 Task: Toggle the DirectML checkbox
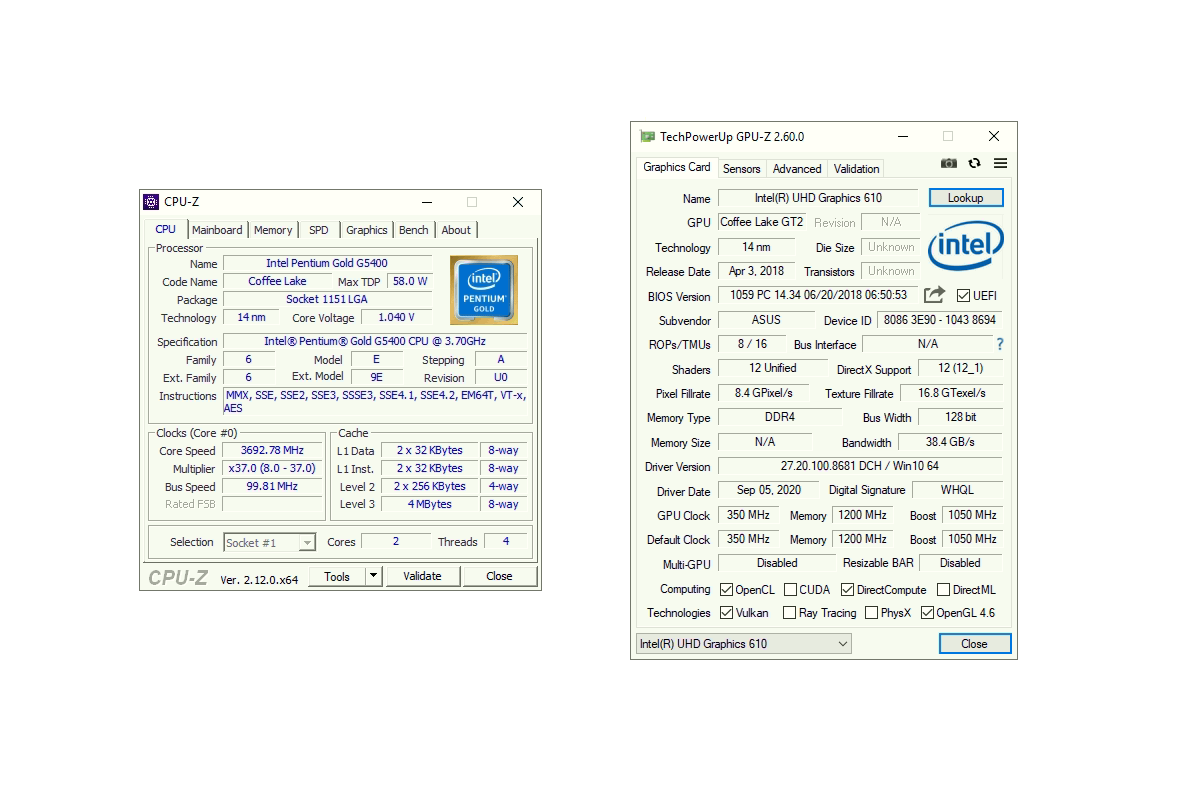point(943,590)
